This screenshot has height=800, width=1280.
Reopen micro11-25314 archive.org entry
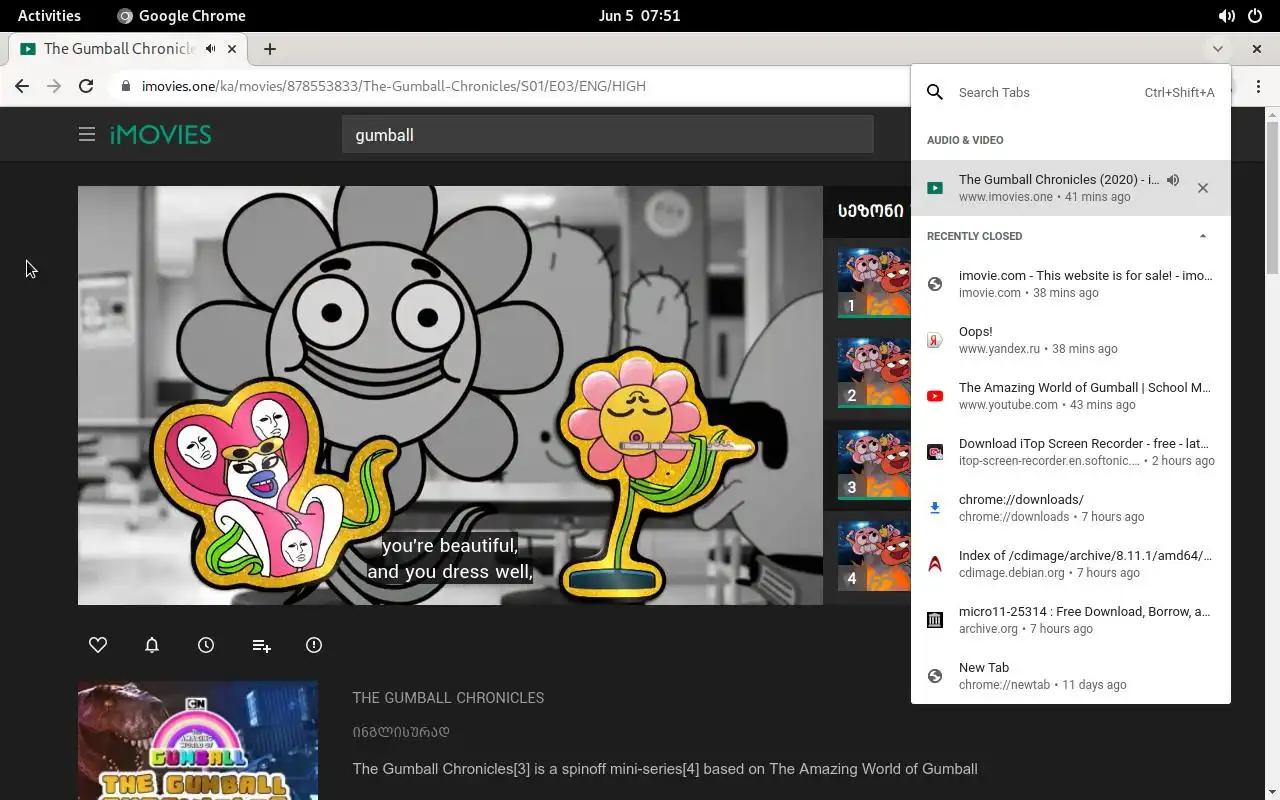pos(1071,620)
